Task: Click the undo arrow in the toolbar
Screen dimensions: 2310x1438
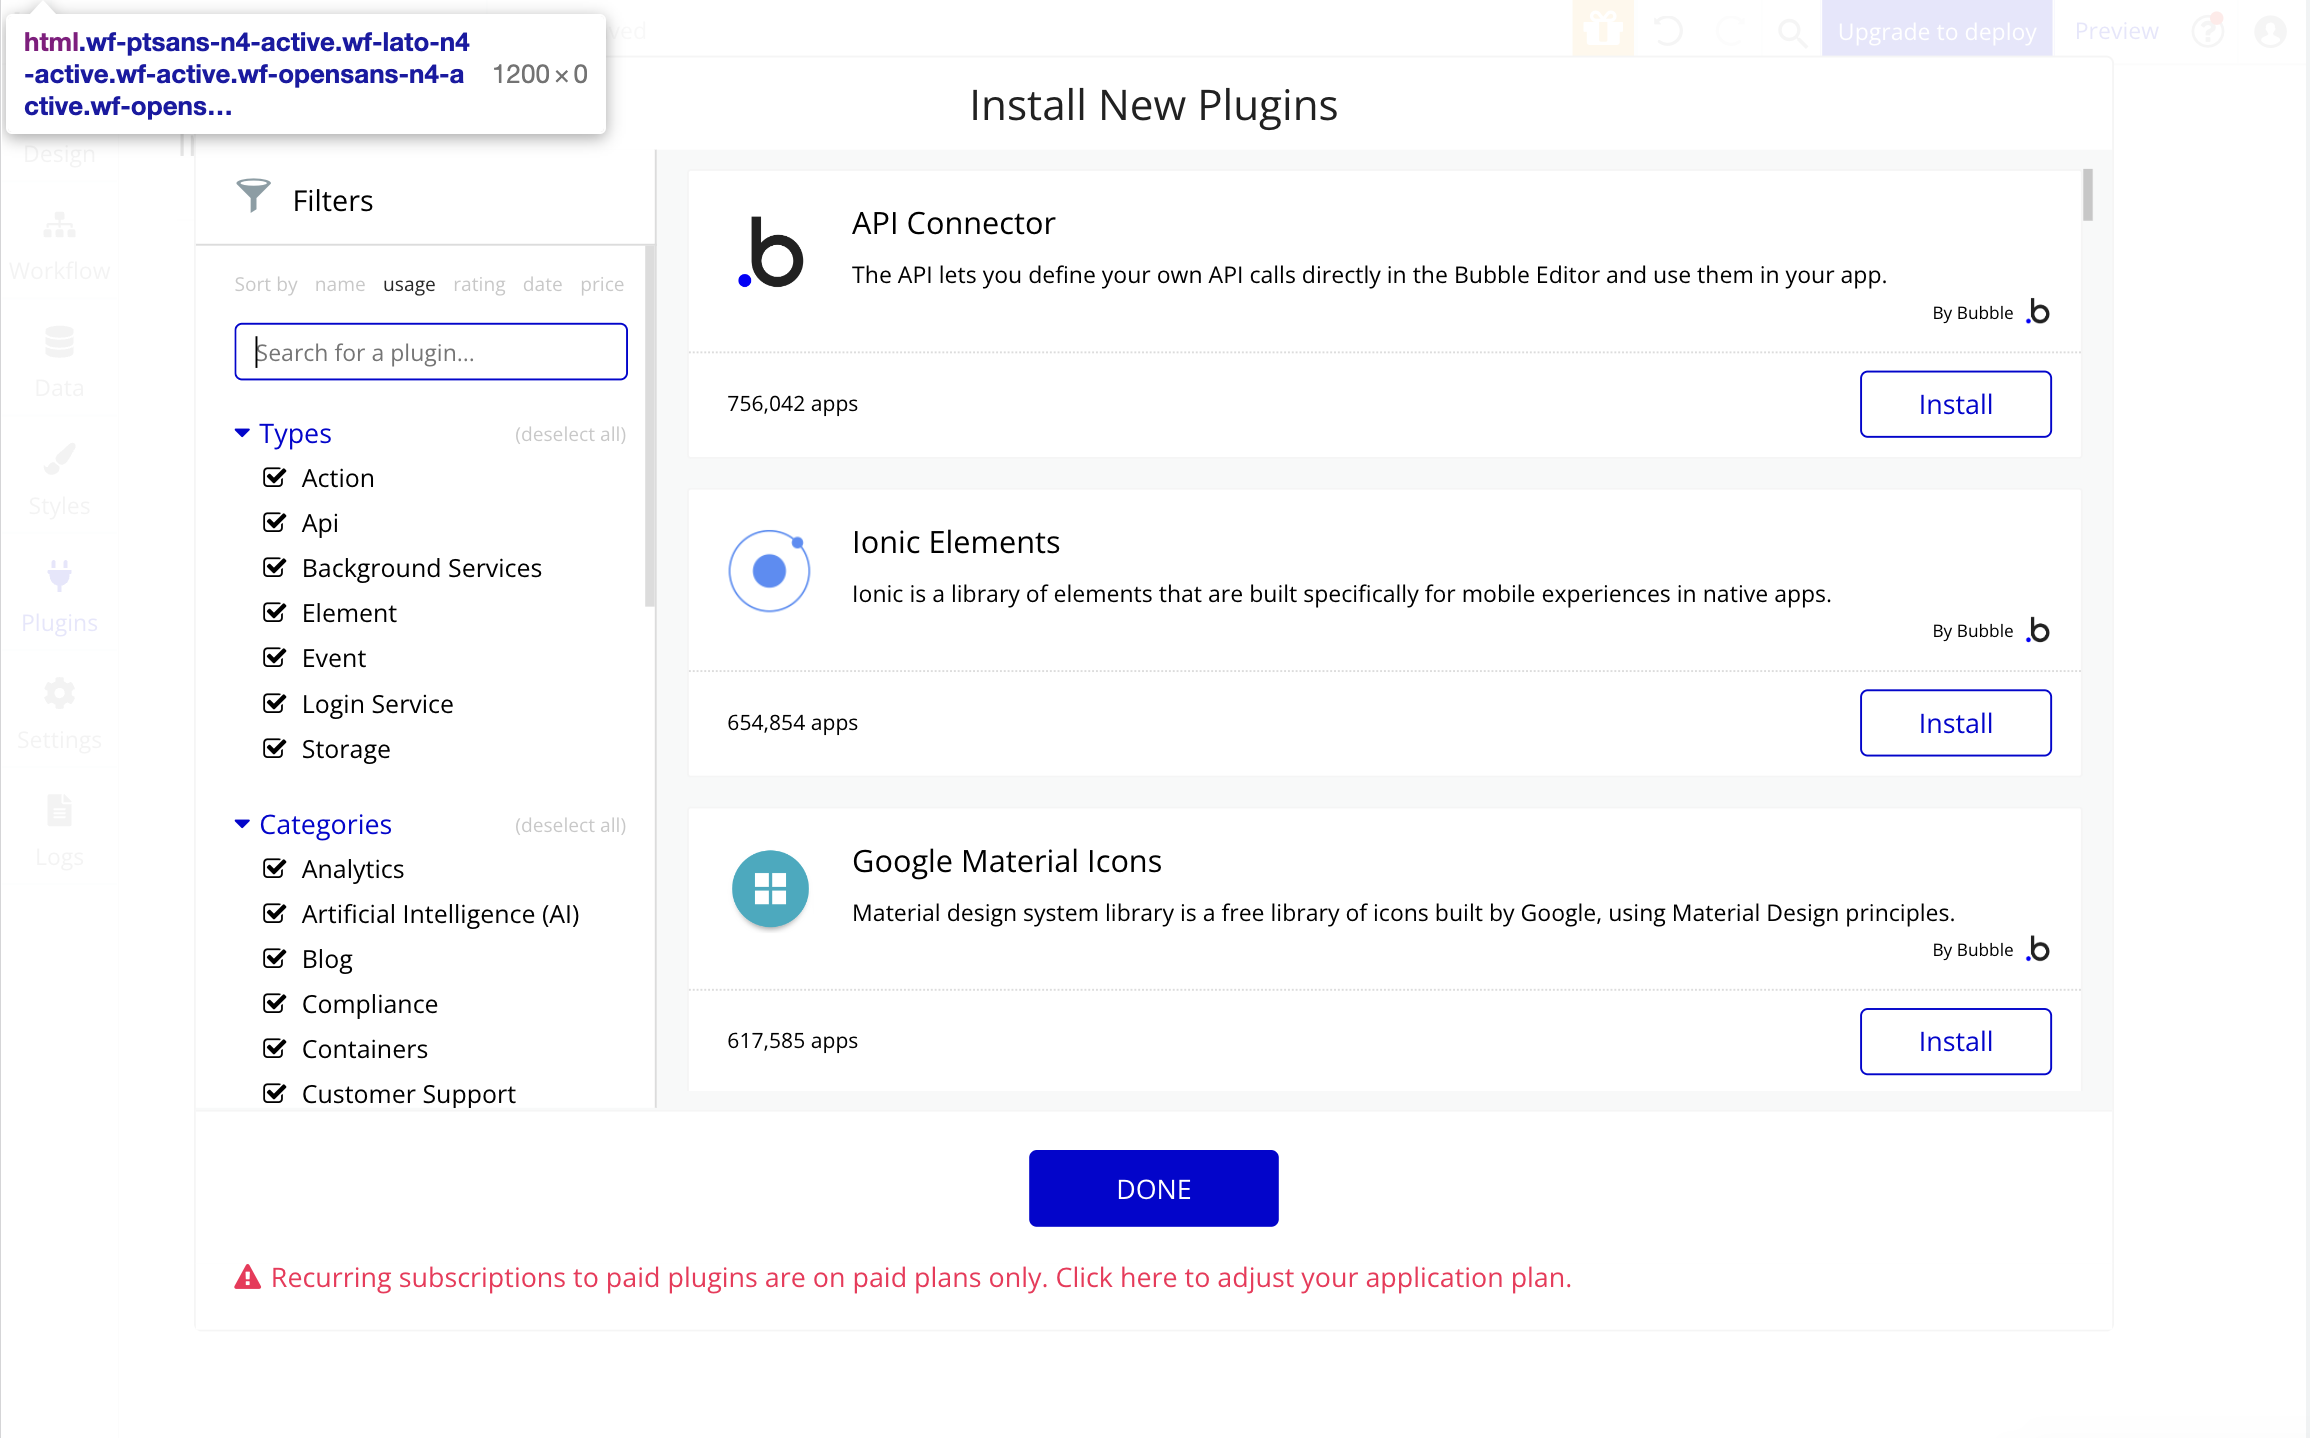Action: (x=1666, y=30)
